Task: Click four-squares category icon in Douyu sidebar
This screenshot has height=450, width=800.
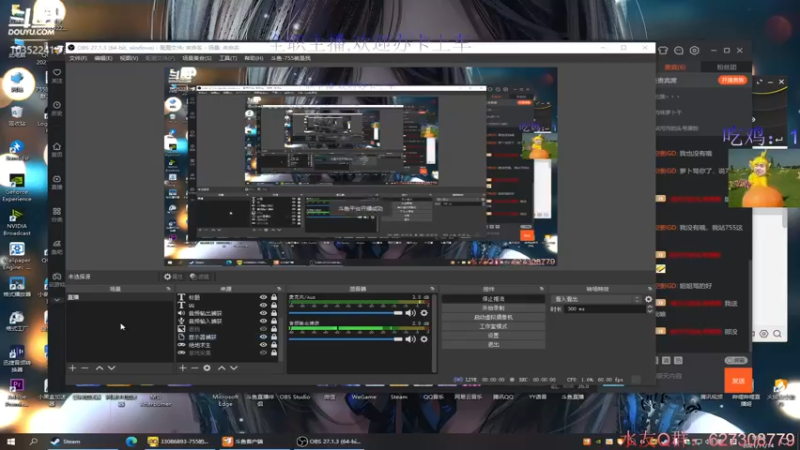Action: click(x=57, y=211)
